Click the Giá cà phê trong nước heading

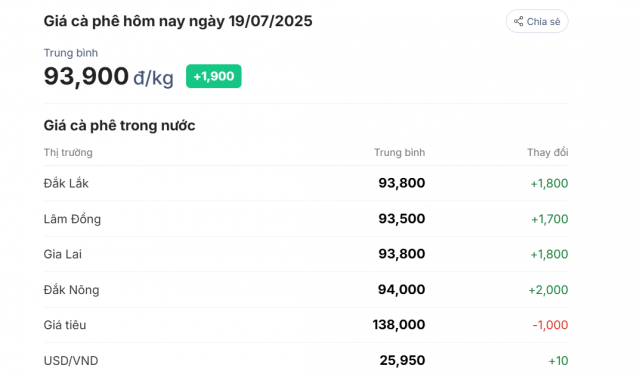point(120,125)
